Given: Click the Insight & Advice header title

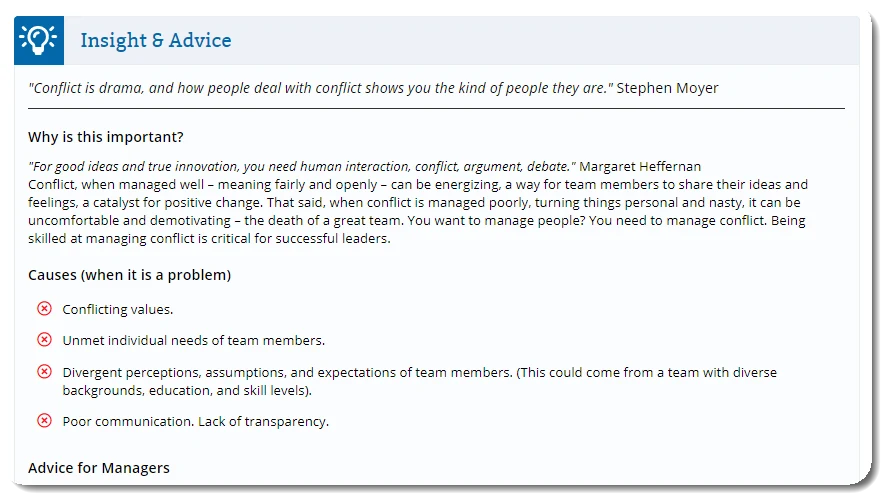Looking at the screenshot, I should [155, 41].
